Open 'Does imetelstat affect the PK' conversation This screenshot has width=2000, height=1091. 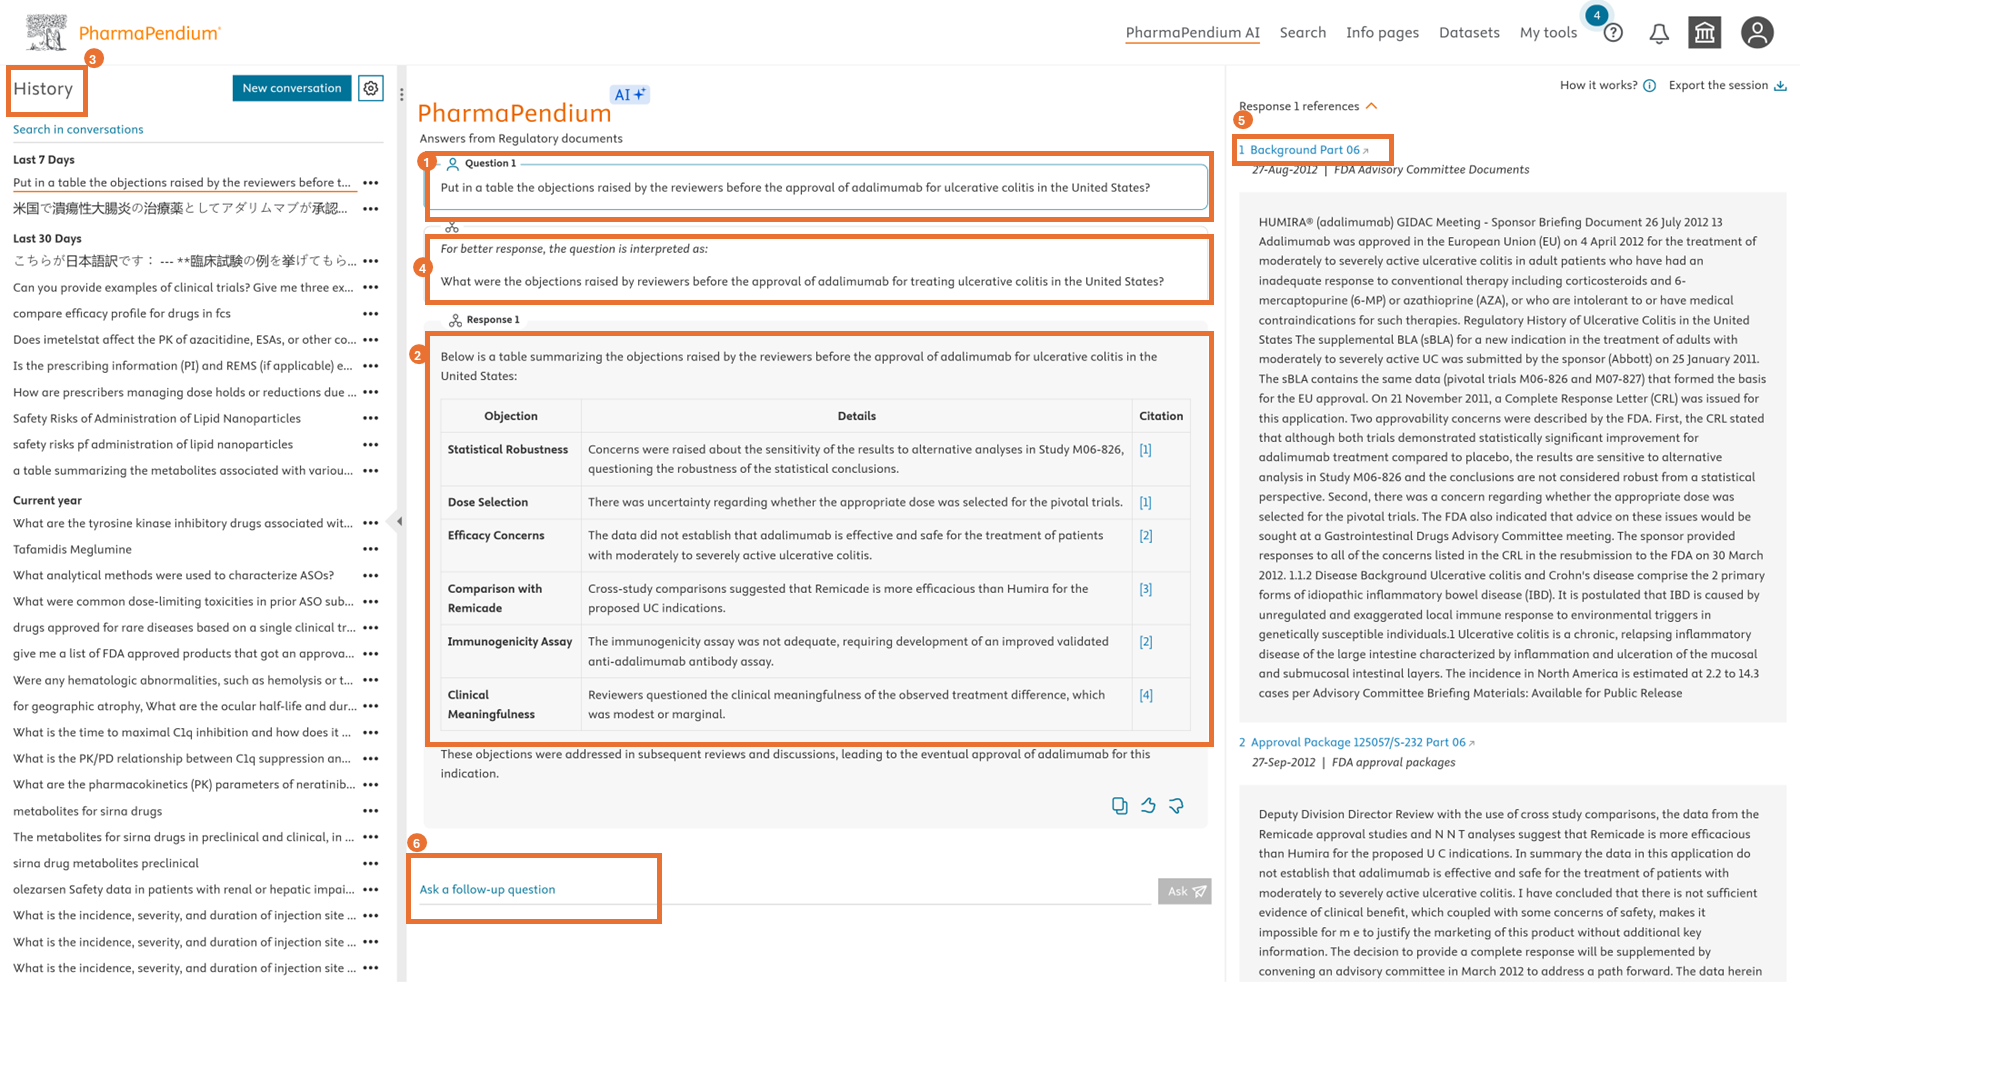(x=184, y=340)
